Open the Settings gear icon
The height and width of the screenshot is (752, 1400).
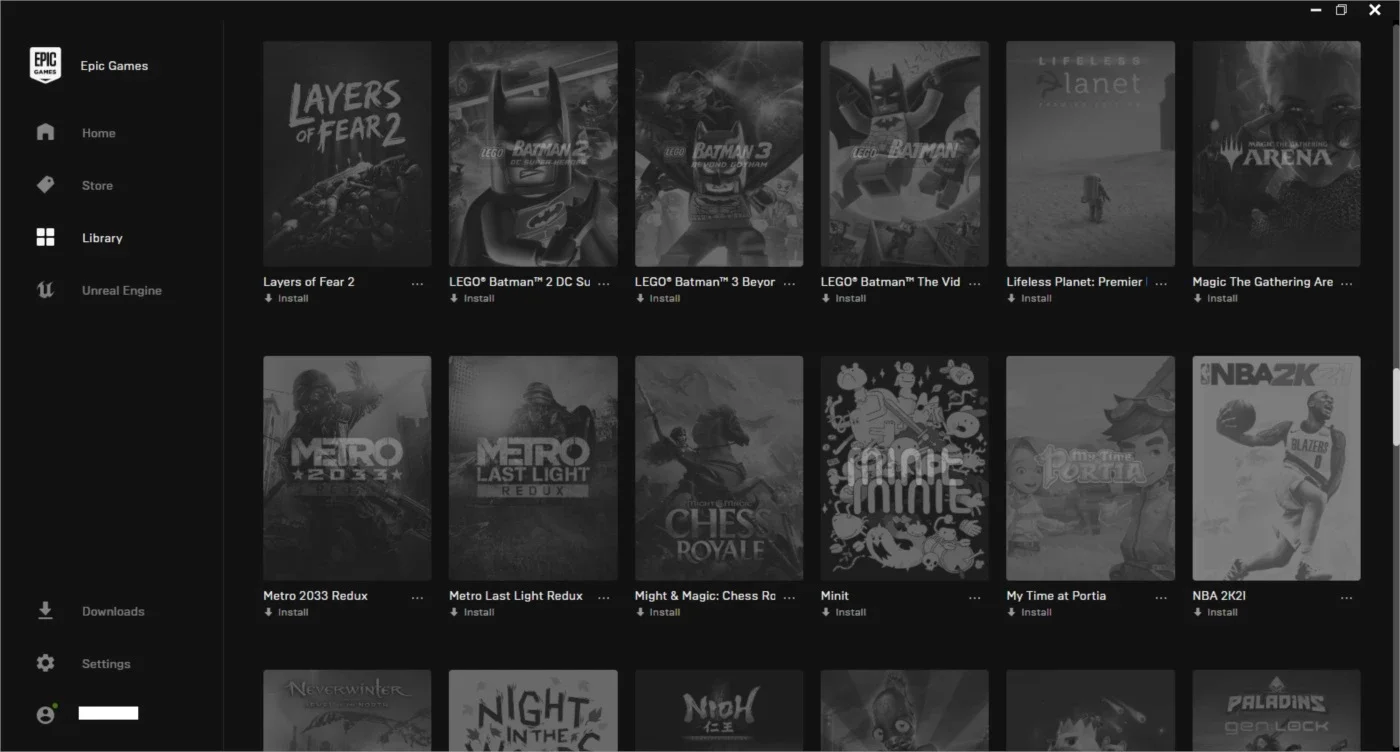pyautogui.click(x=45, y=663)
